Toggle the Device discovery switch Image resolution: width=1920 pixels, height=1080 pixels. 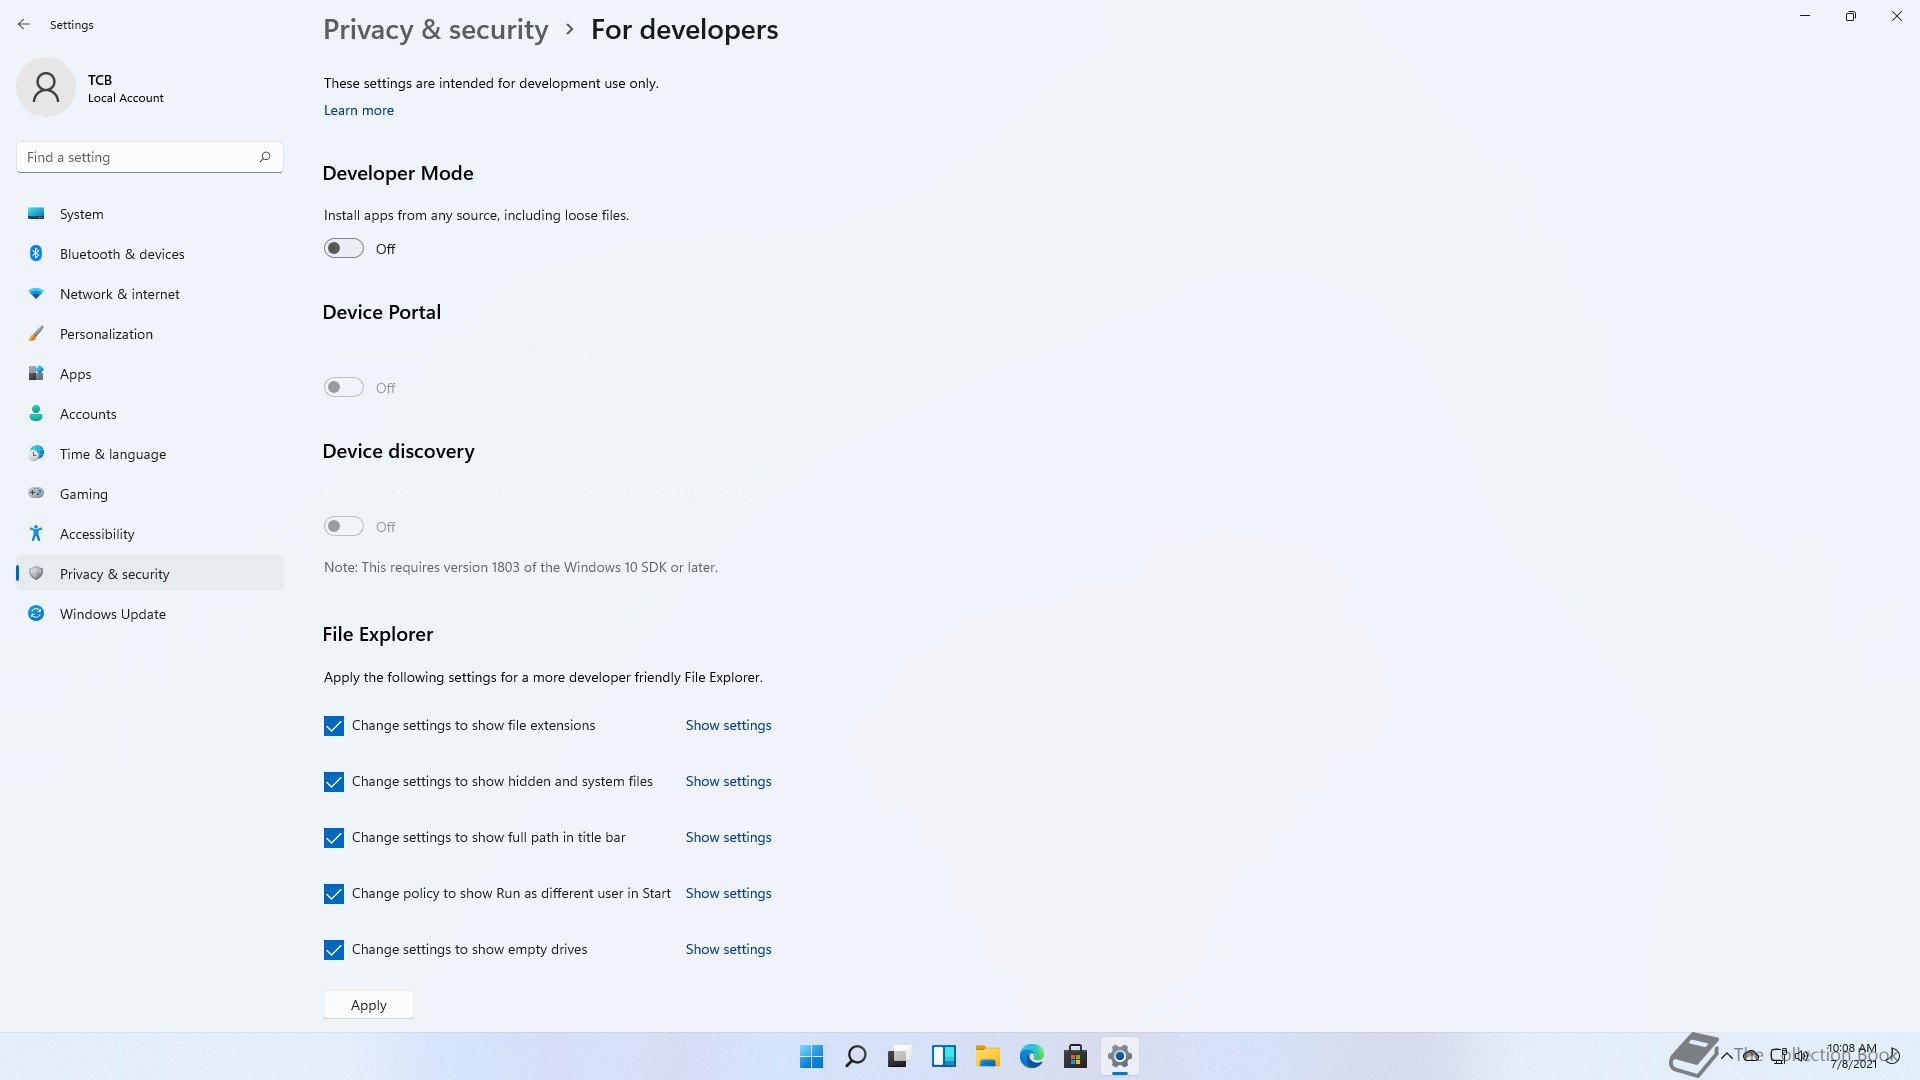click(x=343, y=527)
